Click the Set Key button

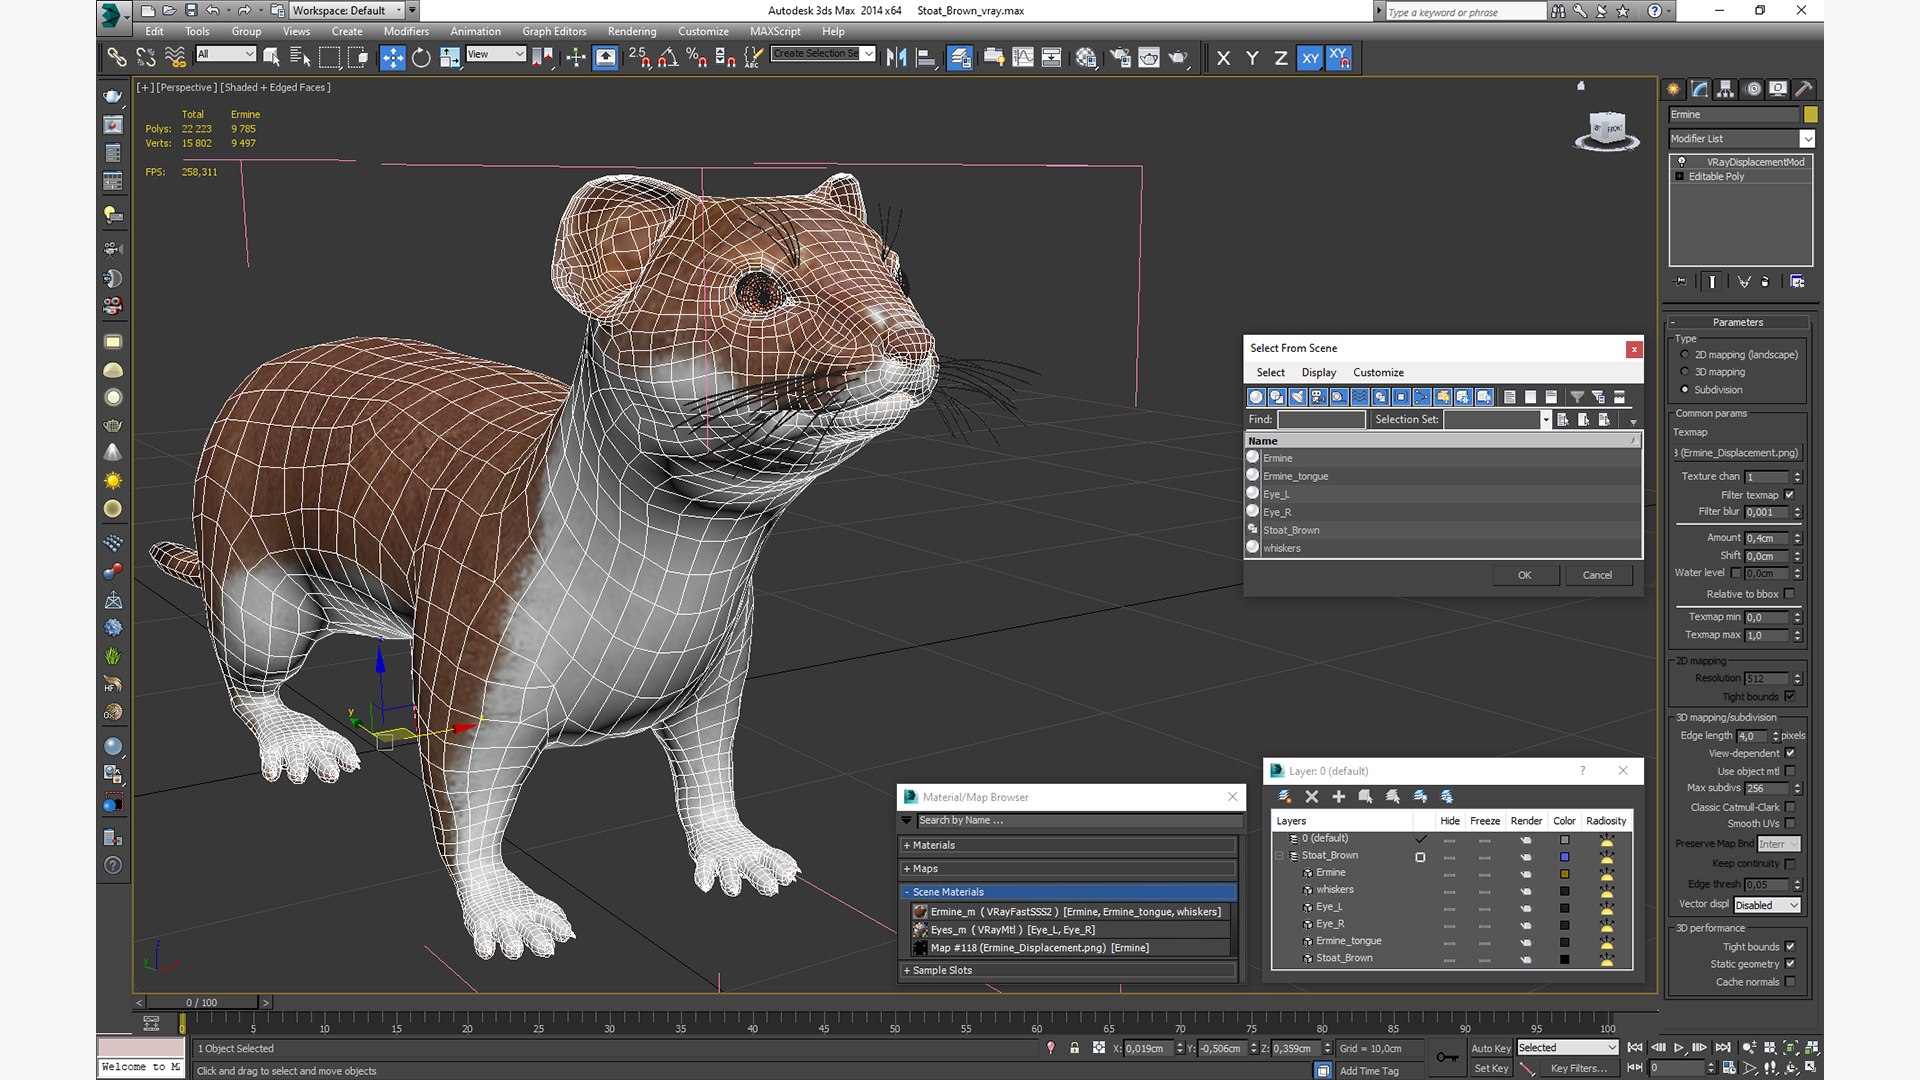click(1490, 1068)
